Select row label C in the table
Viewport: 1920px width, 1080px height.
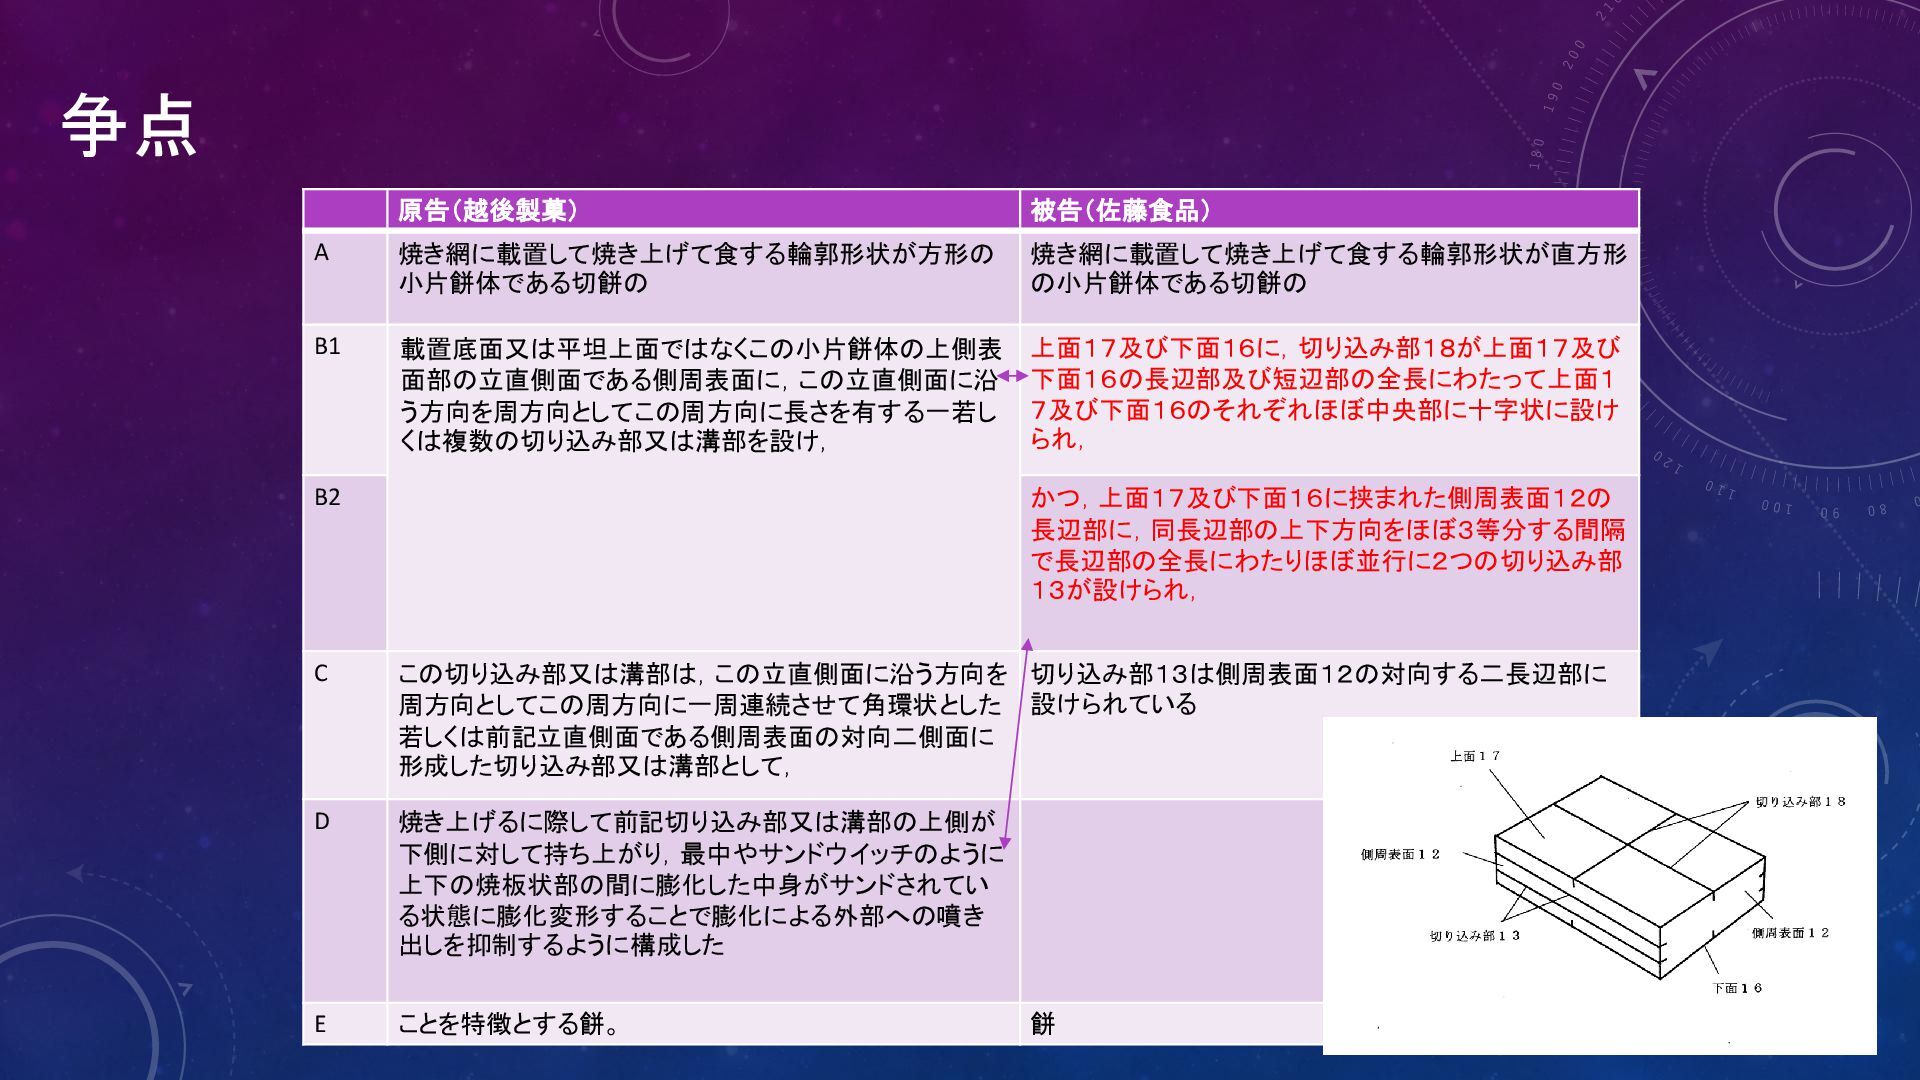321,673
